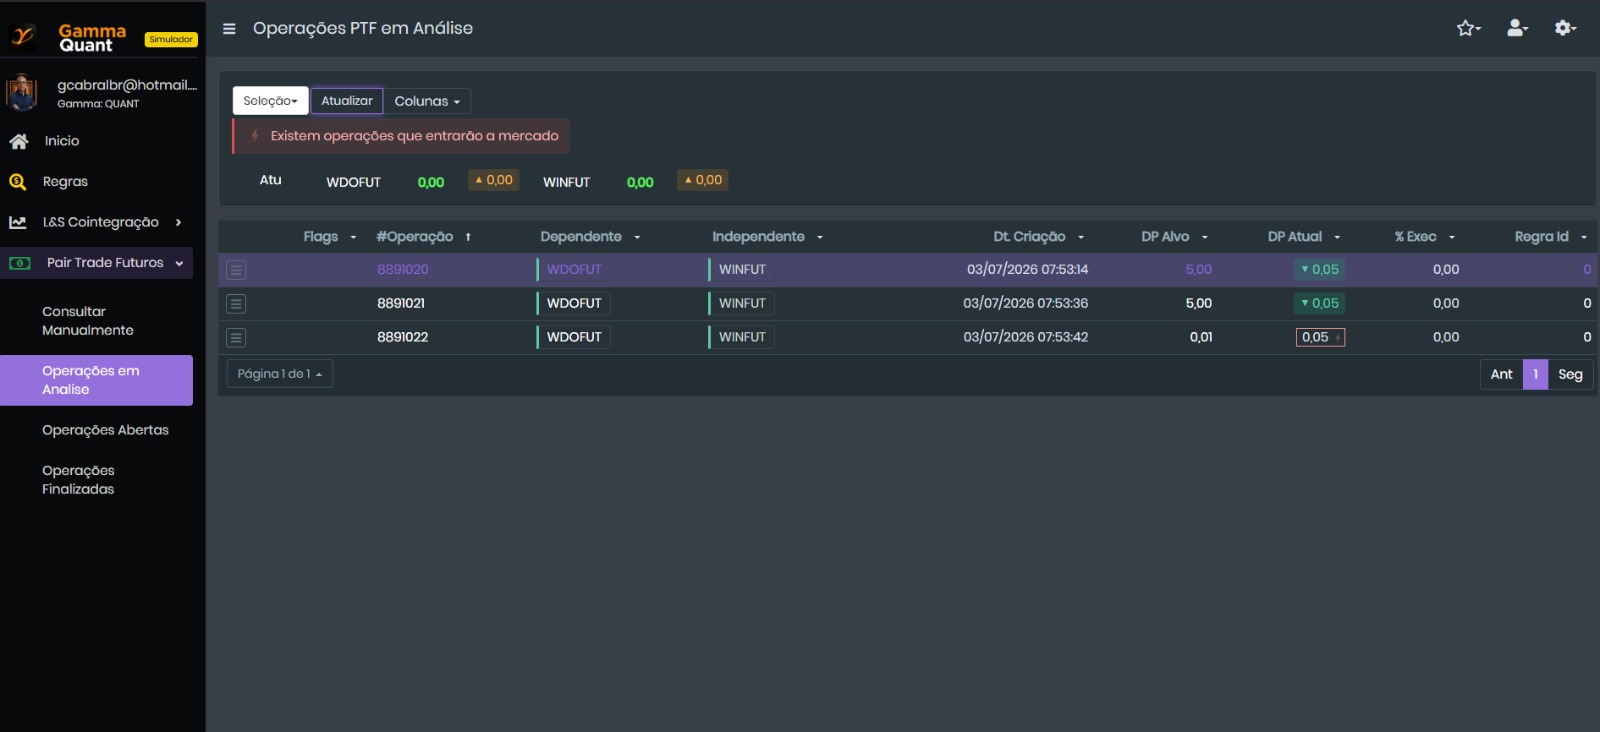Open the Flags column filter dropdown

pos(353,238)
